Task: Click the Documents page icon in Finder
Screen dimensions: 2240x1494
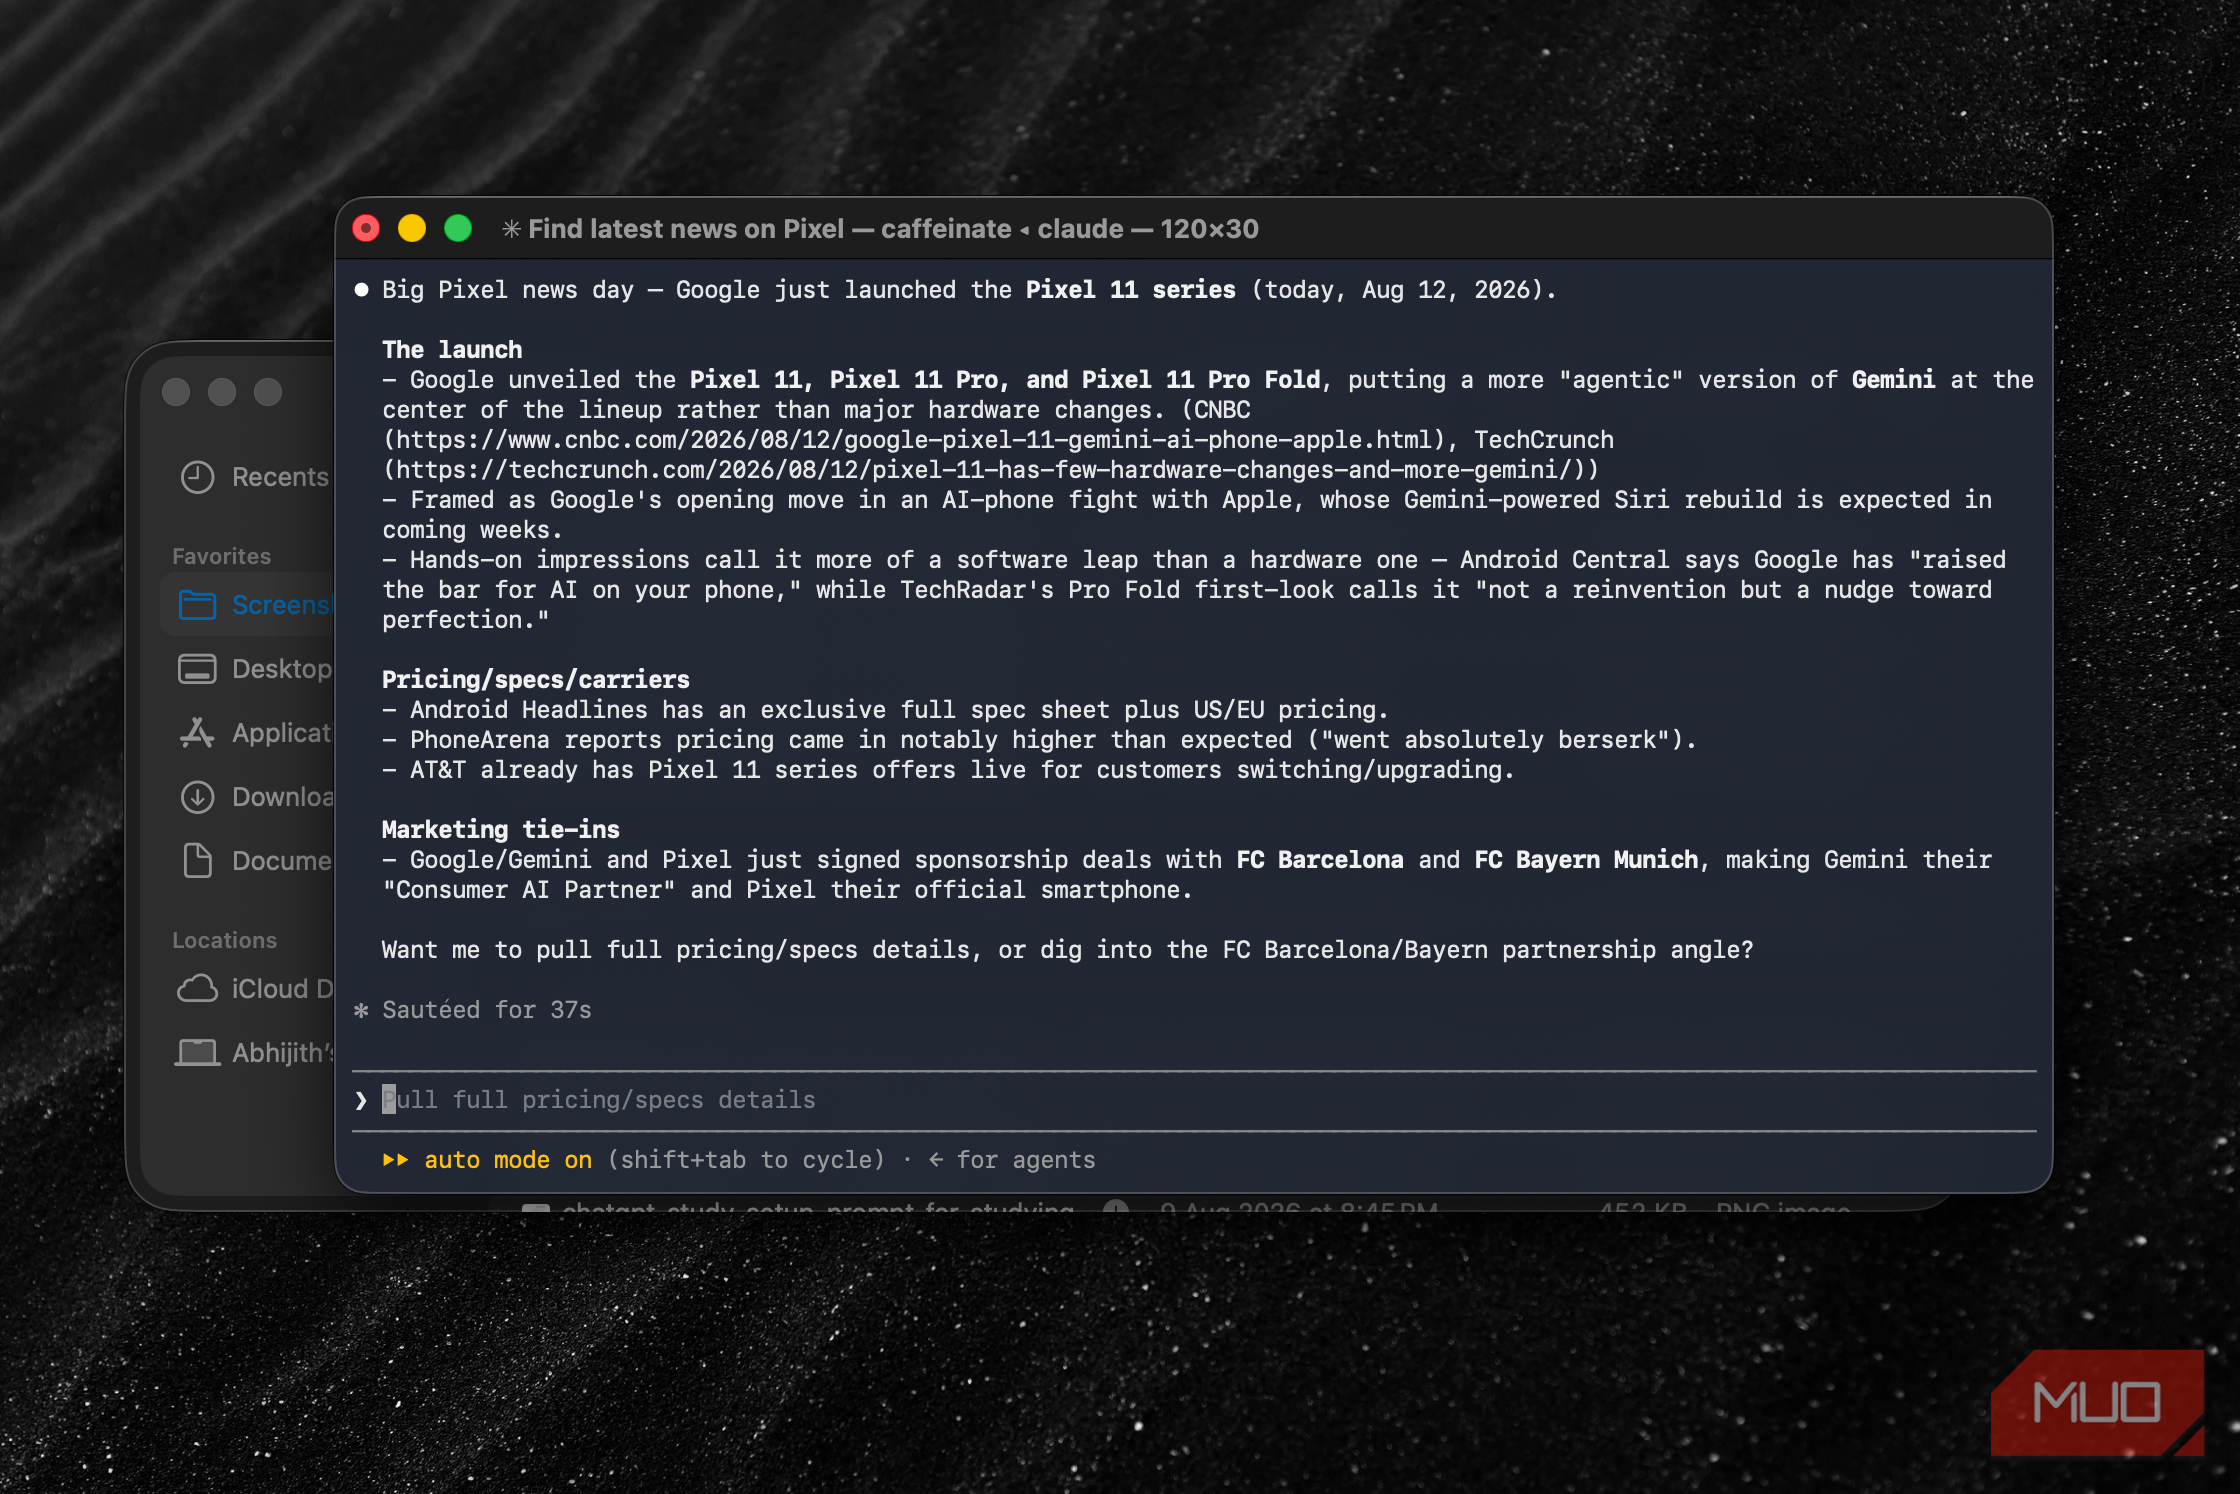Action: [x=197, y=860]
